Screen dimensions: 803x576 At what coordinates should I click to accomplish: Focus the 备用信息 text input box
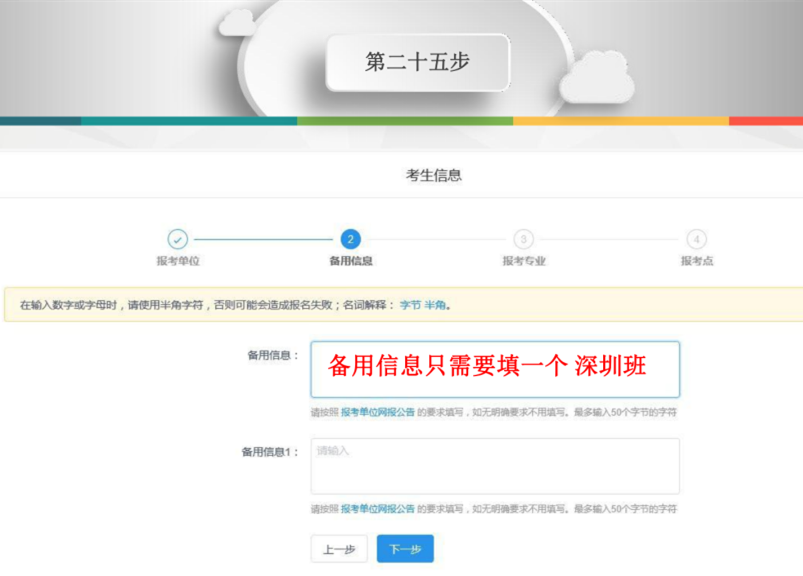(495, 369)
